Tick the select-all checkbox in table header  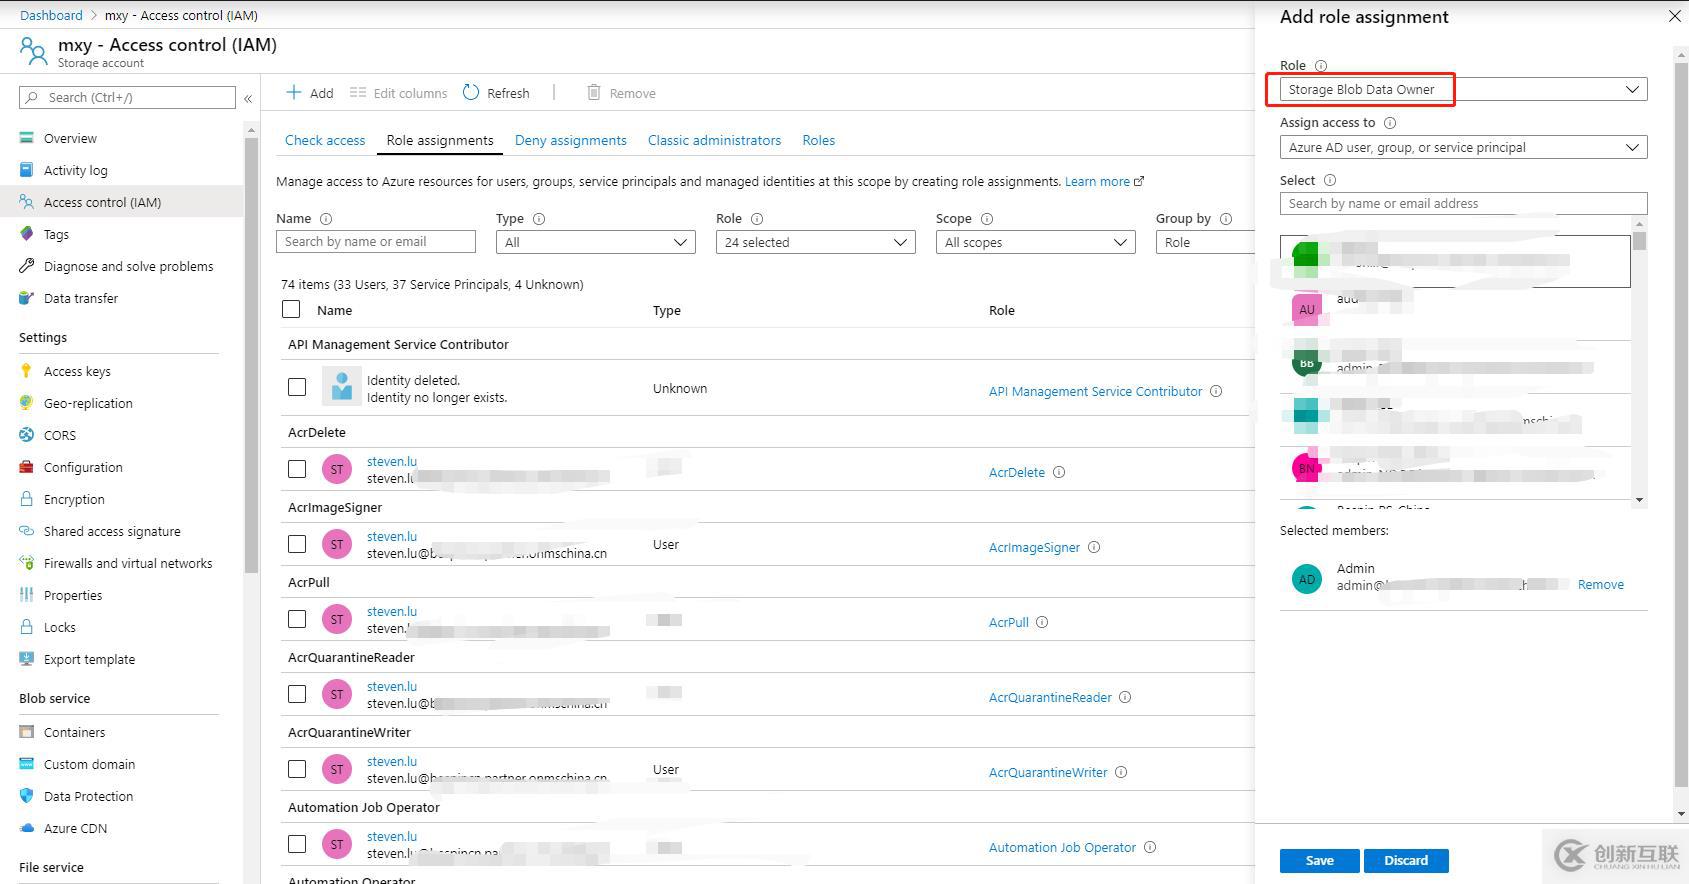coord(291,309)
